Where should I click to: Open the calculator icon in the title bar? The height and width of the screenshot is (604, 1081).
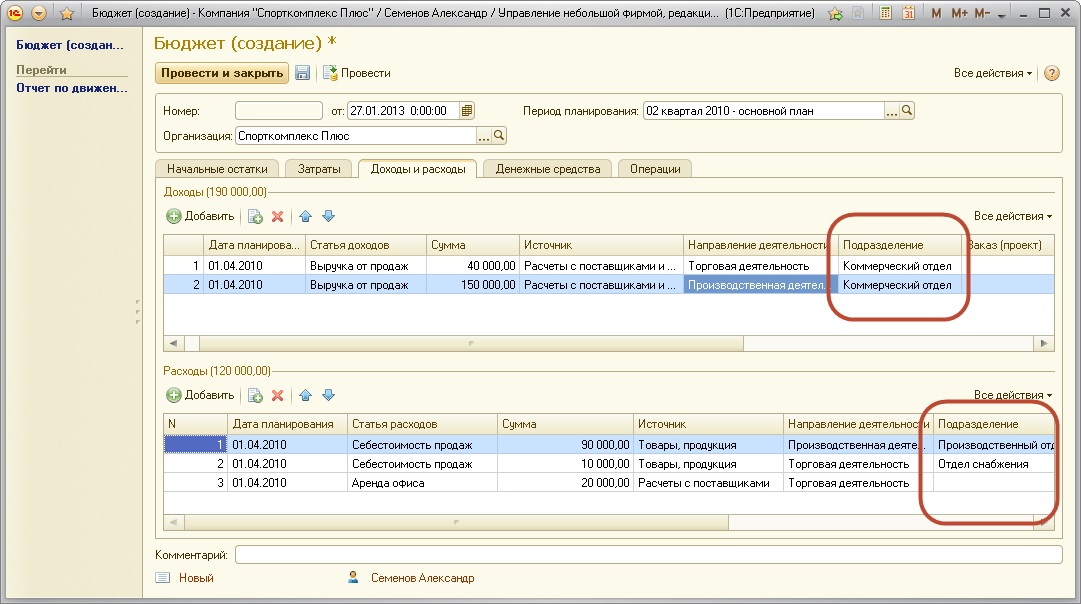[886, 14]
